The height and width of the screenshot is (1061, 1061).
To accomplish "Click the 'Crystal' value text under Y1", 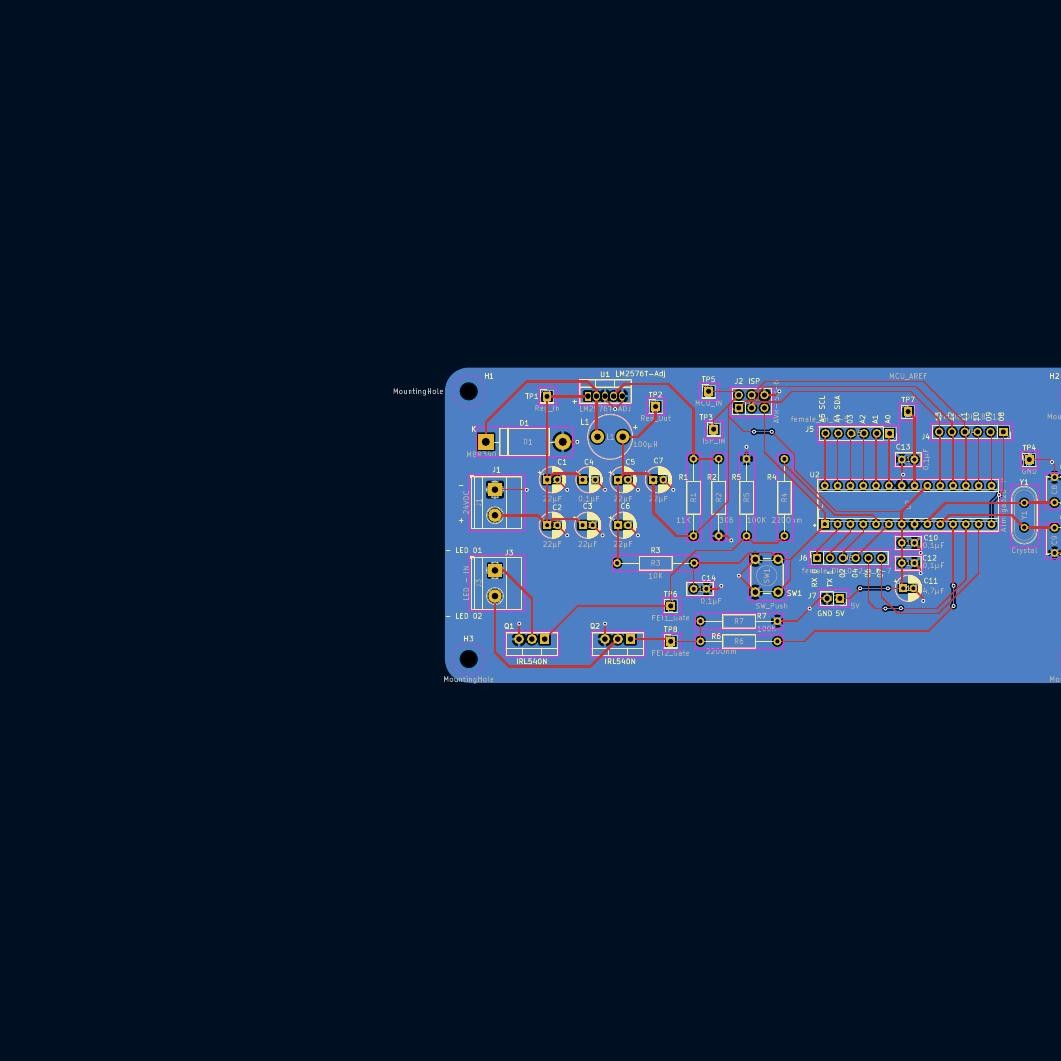I will pyautogui.click(x=1024, y=550).
